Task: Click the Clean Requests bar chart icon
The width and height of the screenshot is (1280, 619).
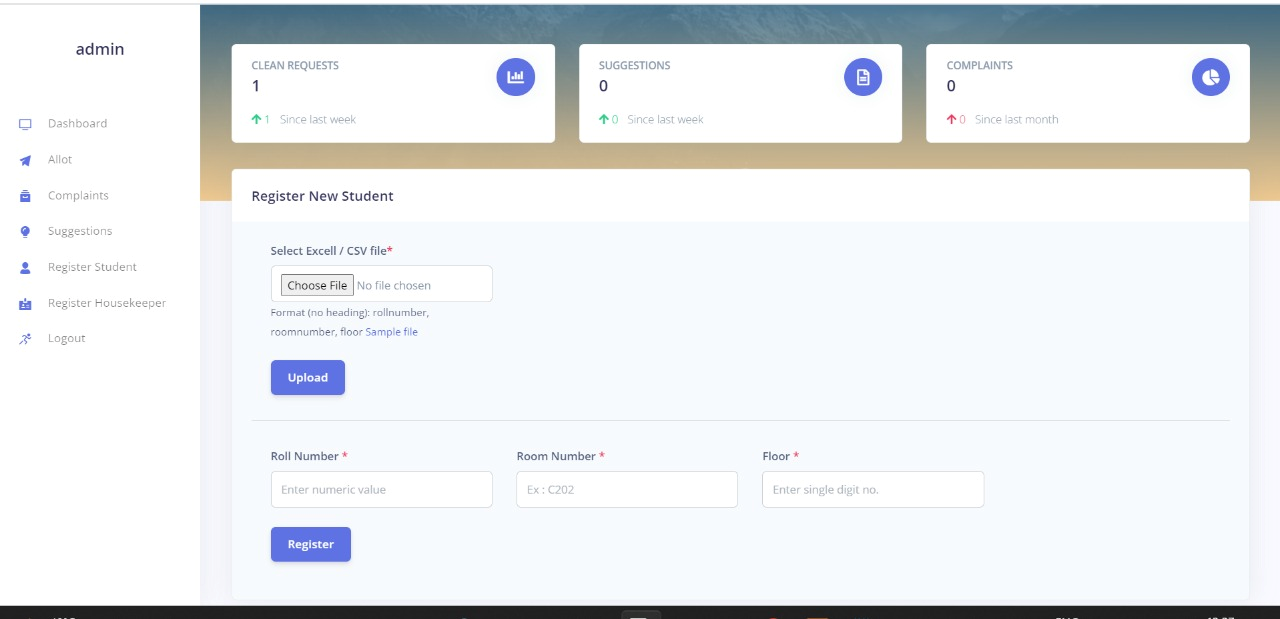Action: [516, 77]
